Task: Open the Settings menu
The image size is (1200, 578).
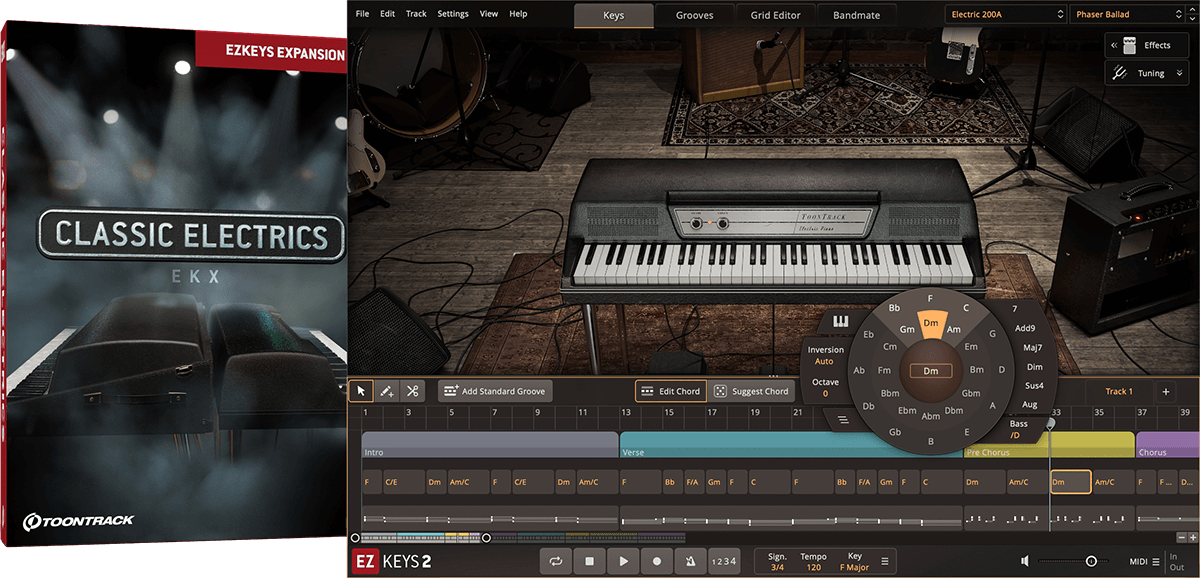Action: coord(452,14)
